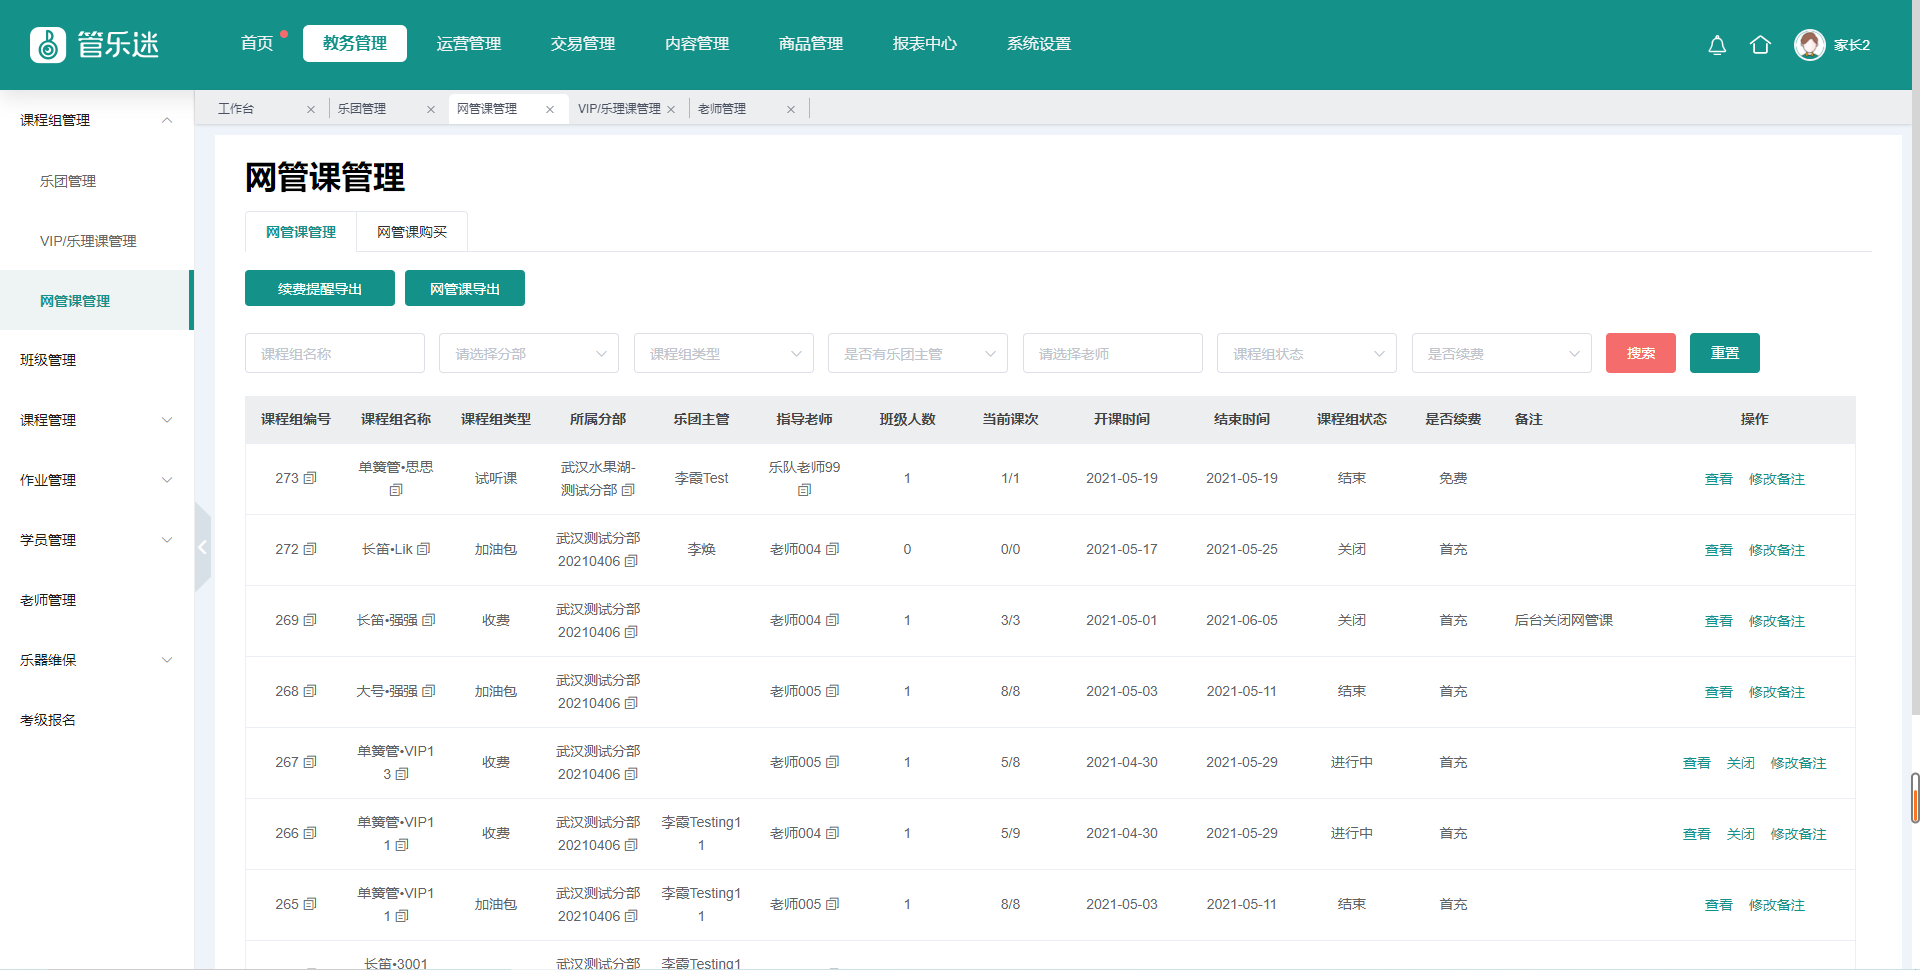Copy the 长笛•Lik group name
The height and width of the screenshot is (970, 1920).
point(424,549)
